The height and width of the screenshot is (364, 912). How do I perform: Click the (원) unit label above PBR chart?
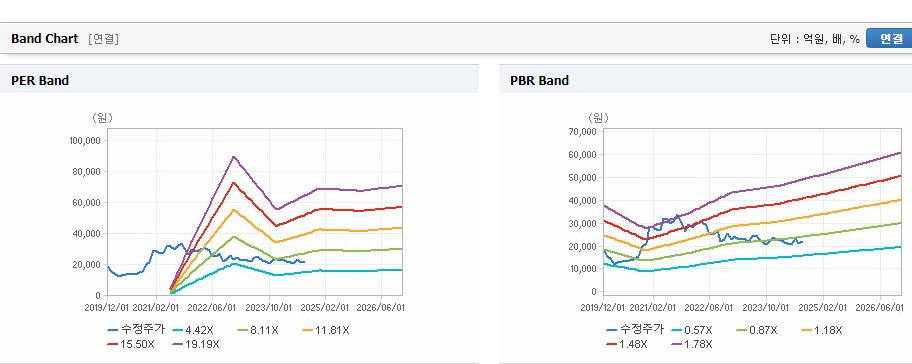[x=599, y=118]
